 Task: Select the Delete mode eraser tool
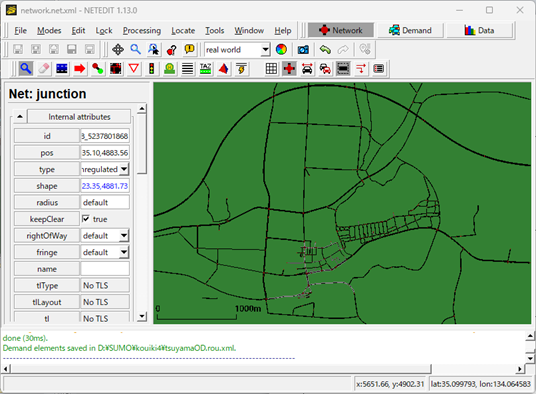coord(44,69)
